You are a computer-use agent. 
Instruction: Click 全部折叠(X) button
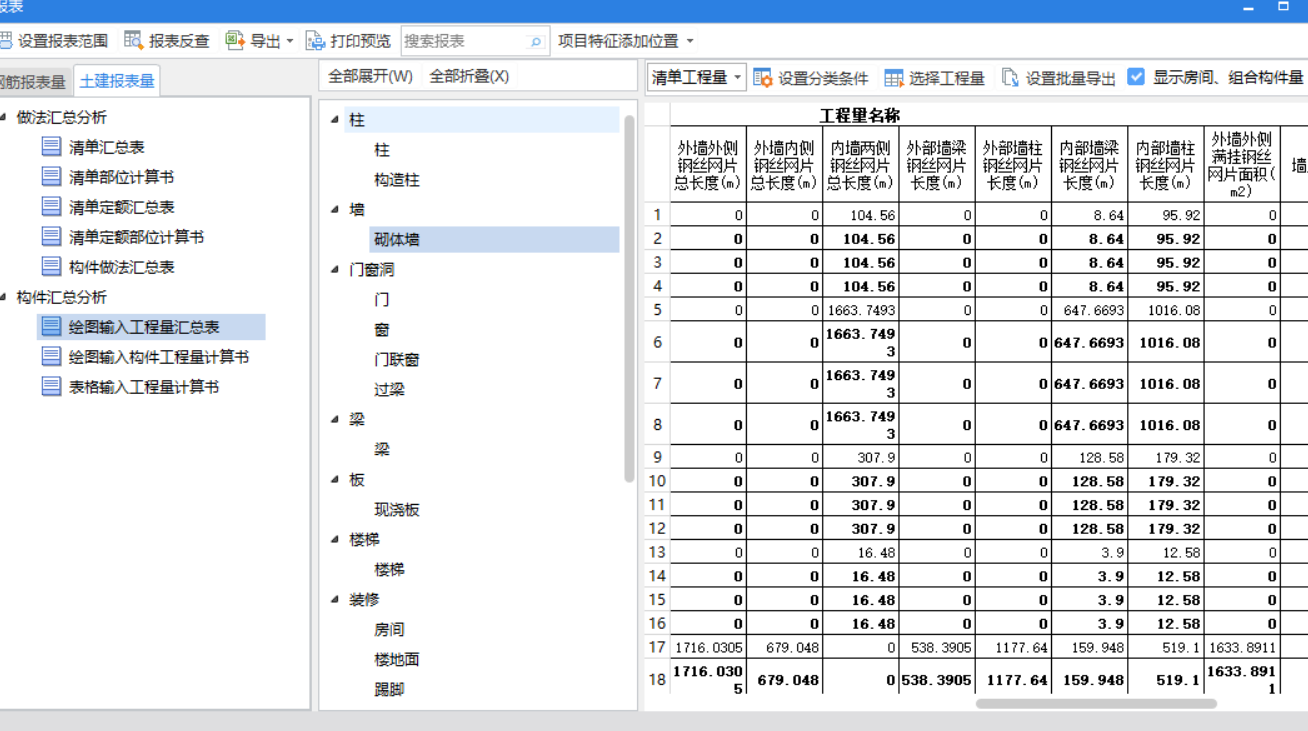[x=469, y=77]
